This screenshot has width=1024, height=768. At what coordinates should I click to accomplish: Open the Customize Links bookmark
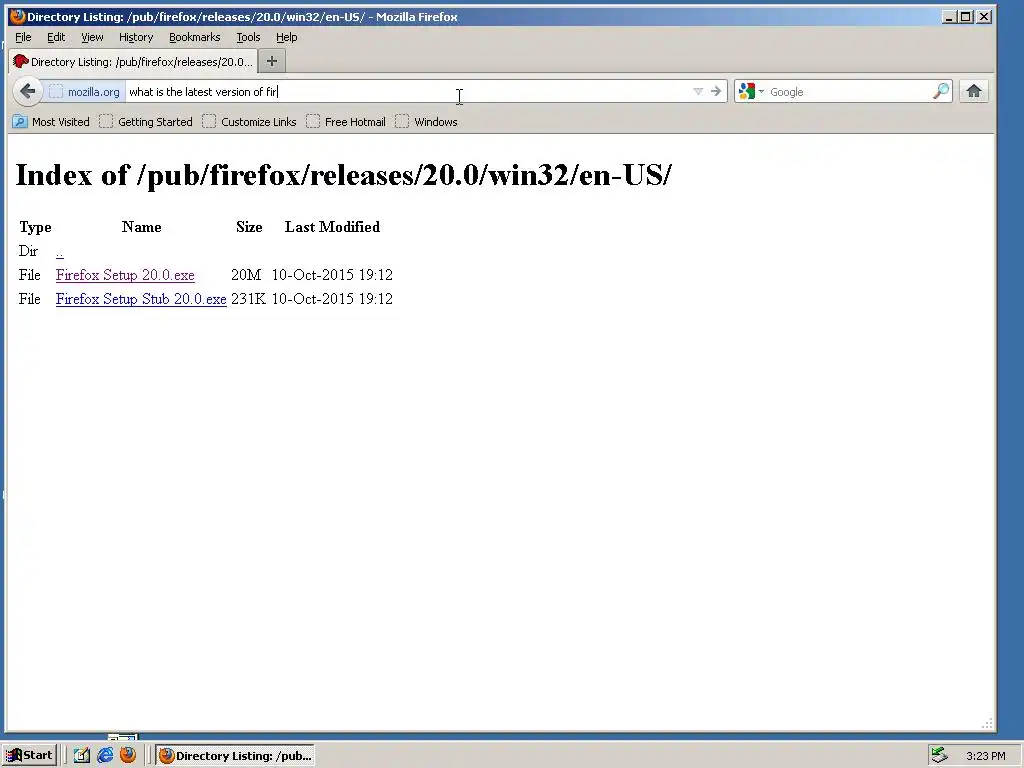249,121
